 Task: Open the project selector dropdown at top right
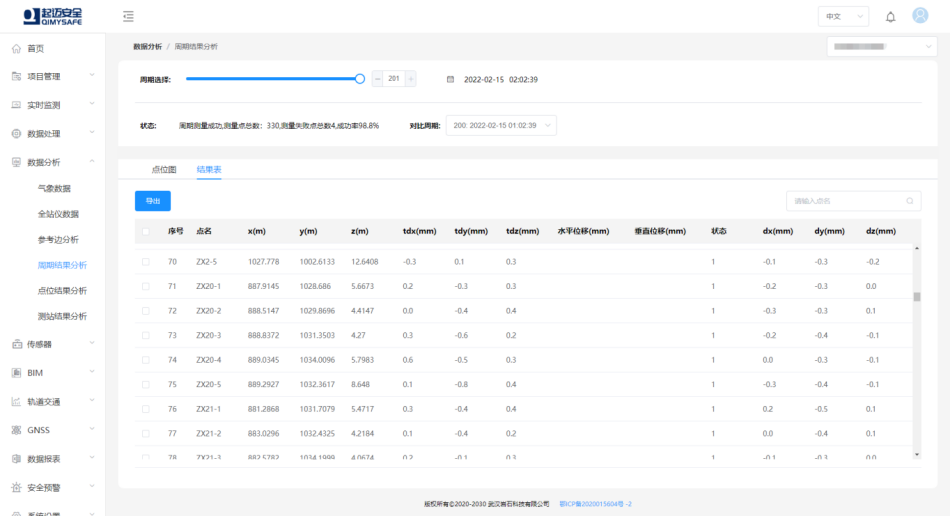coord(882,47)
